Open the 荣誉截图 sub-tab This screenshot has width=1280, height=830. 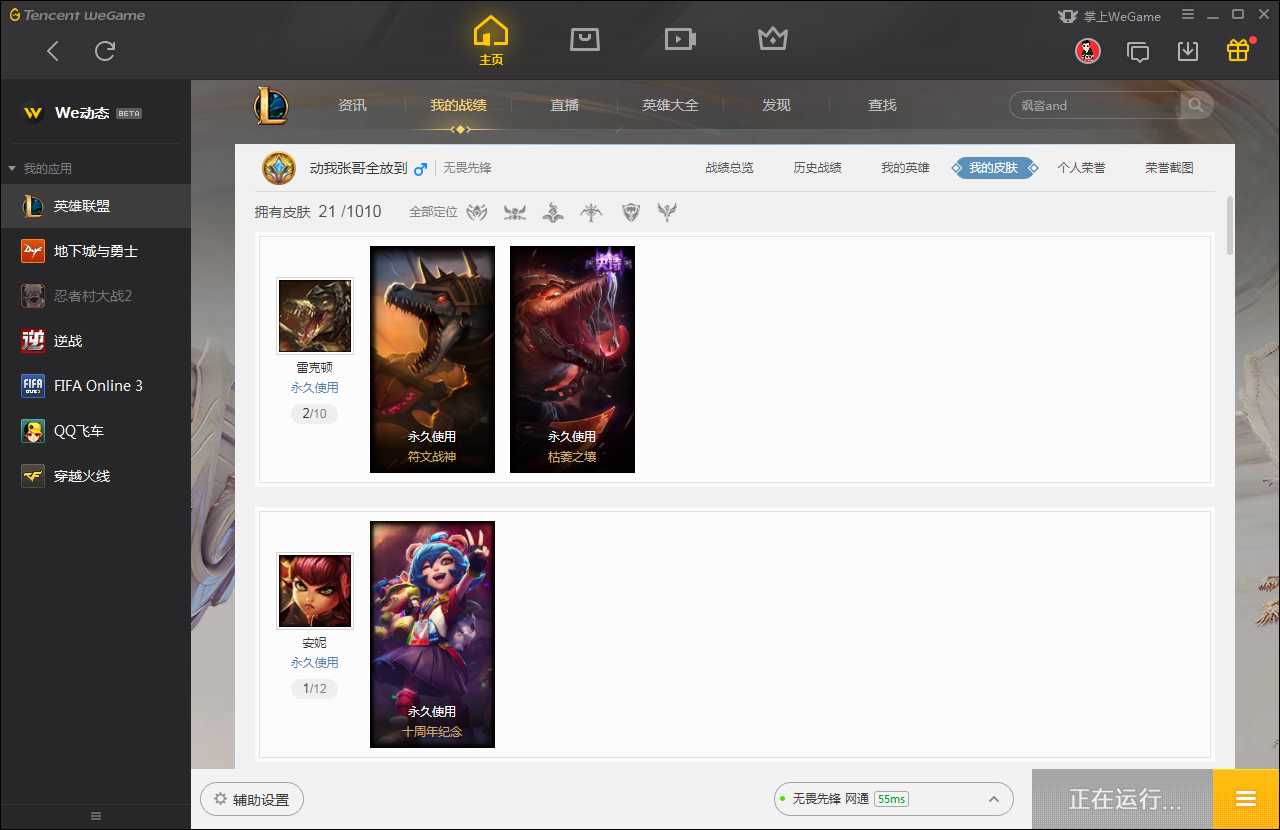tap(1170, 168)
